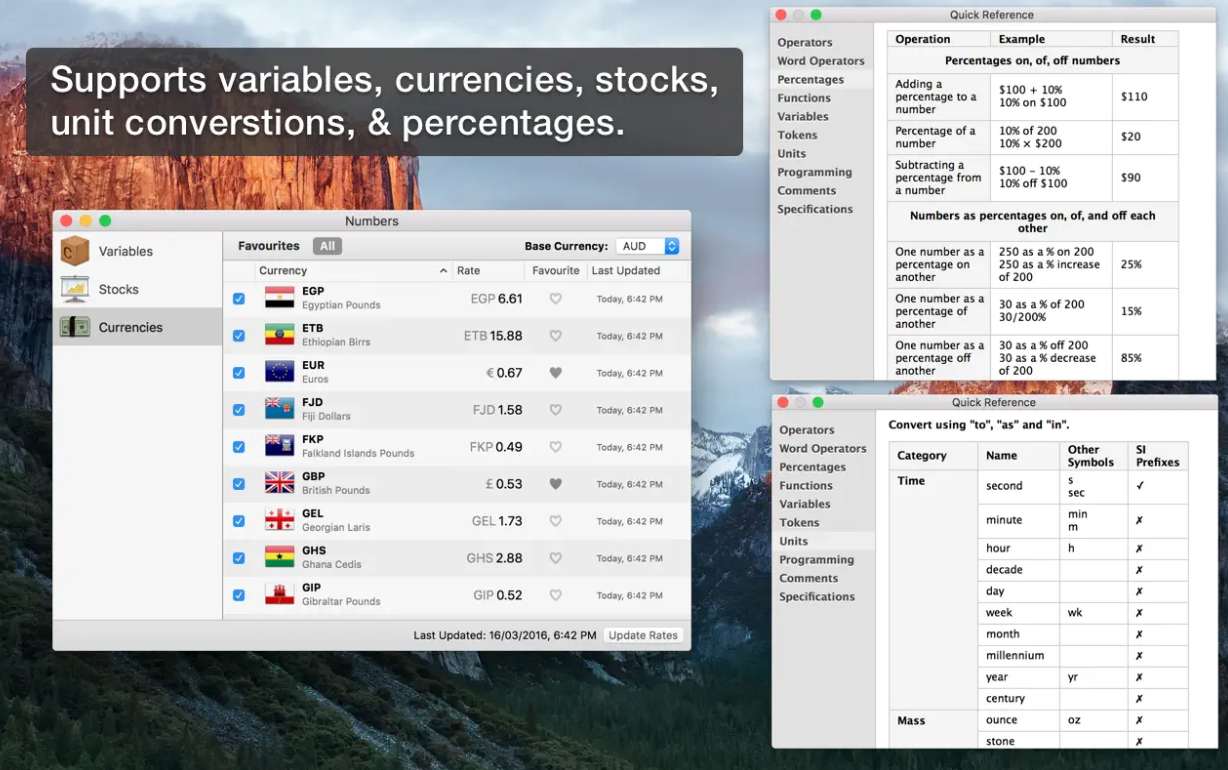The height and width of the screenshot is (770, 1228).
Task: Select Operators in lower Quick Reference sidebar
Action: pyautogui.click(x=807, y=430)
